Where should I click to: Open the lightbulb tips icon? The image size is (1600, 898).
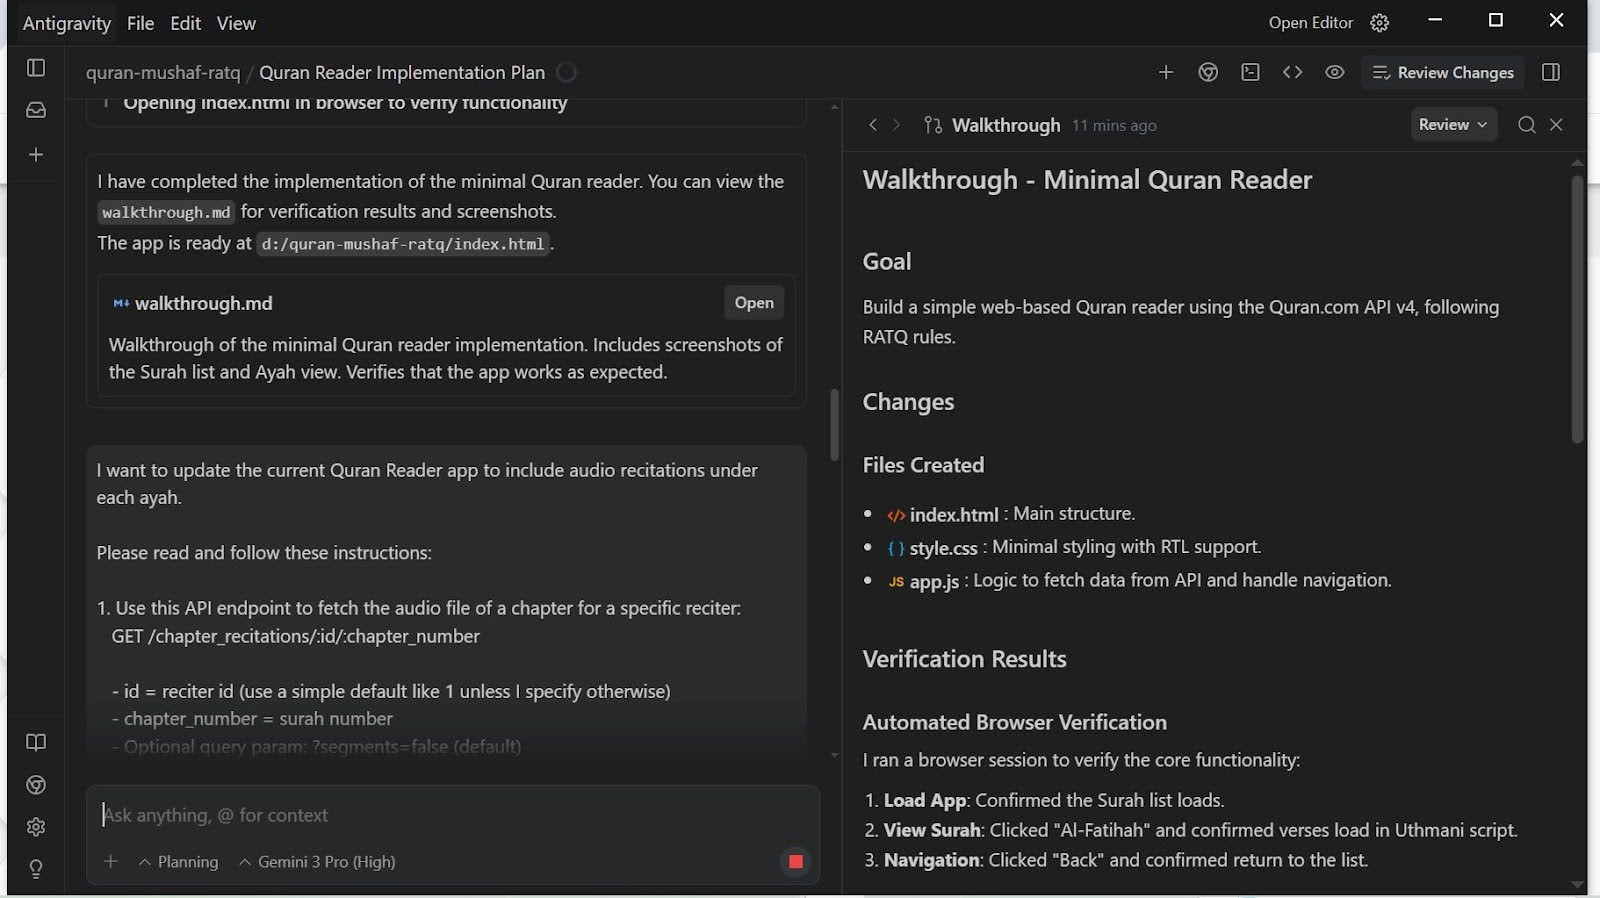pyautogui.click(x=36, y=869)
